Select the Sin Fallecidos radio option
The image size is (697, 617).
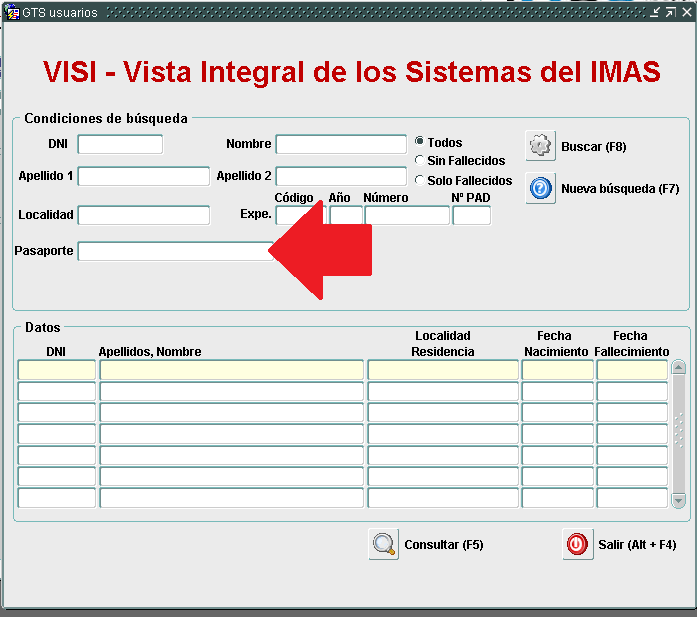419,160
